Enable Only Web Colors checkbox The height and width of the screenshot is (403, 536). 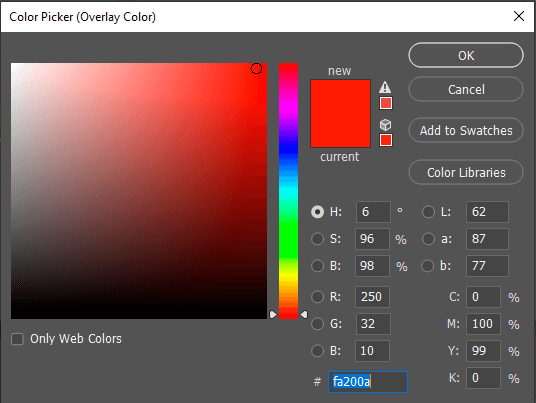(17, 339)
